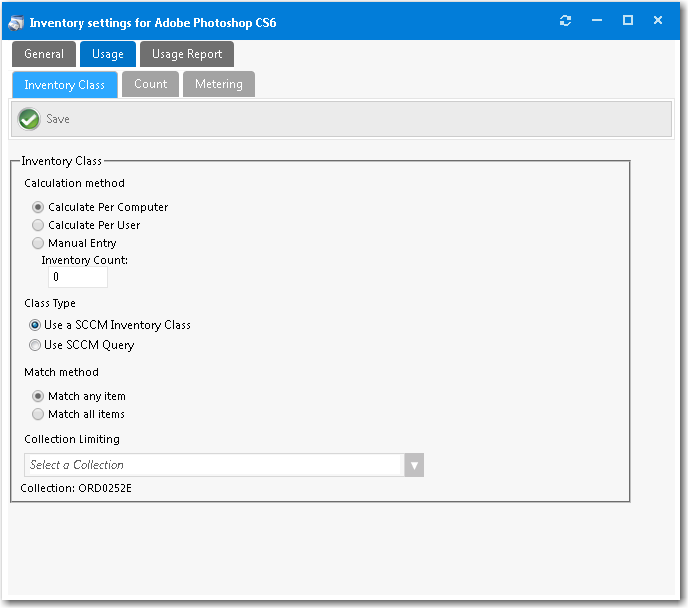Open the Select a Collection dropdown arrow
The image size is (688, 608).
414,465
